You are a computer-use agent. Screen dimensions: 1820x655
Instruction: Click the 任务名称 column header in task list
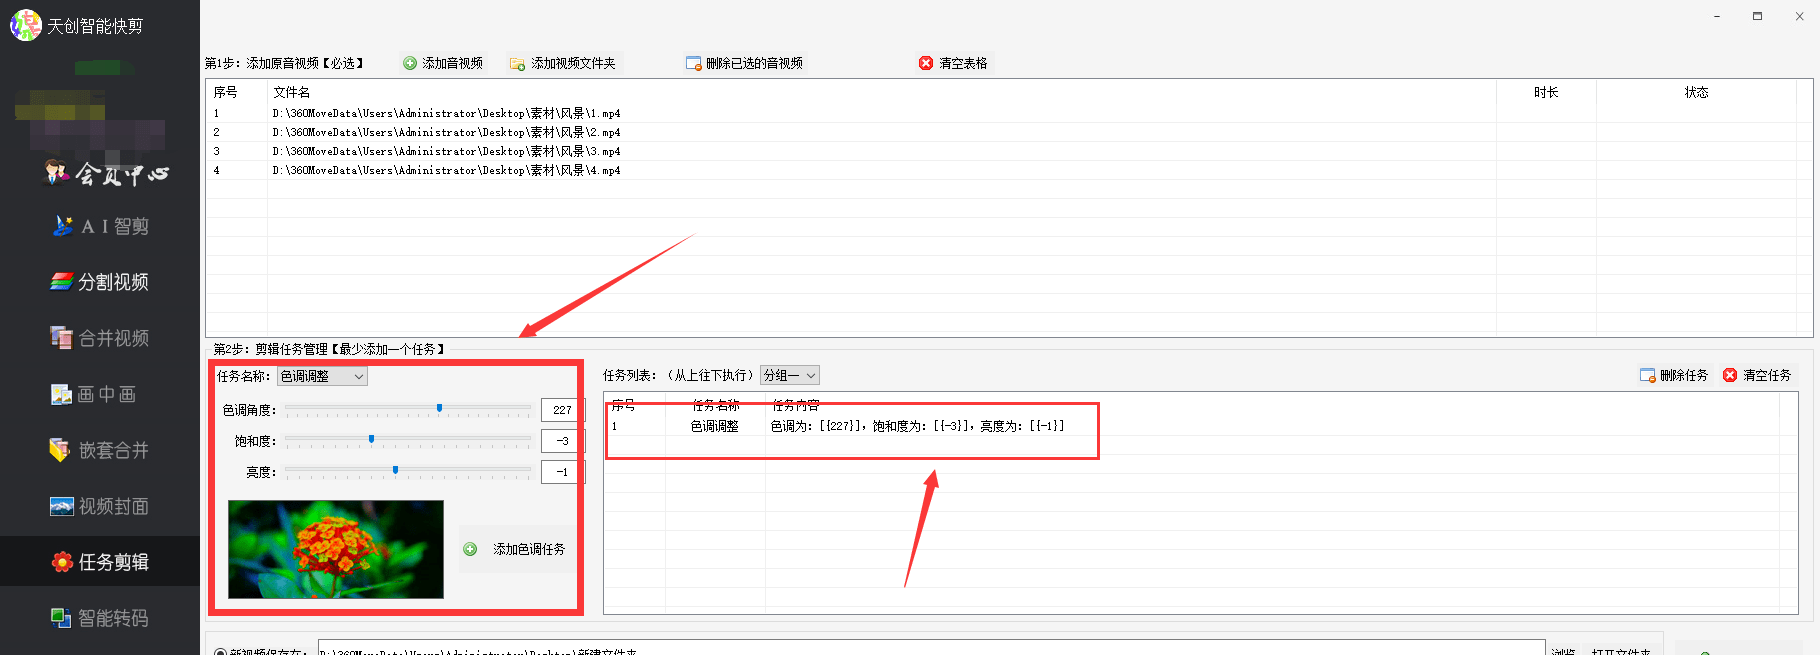tap(716, 405)
